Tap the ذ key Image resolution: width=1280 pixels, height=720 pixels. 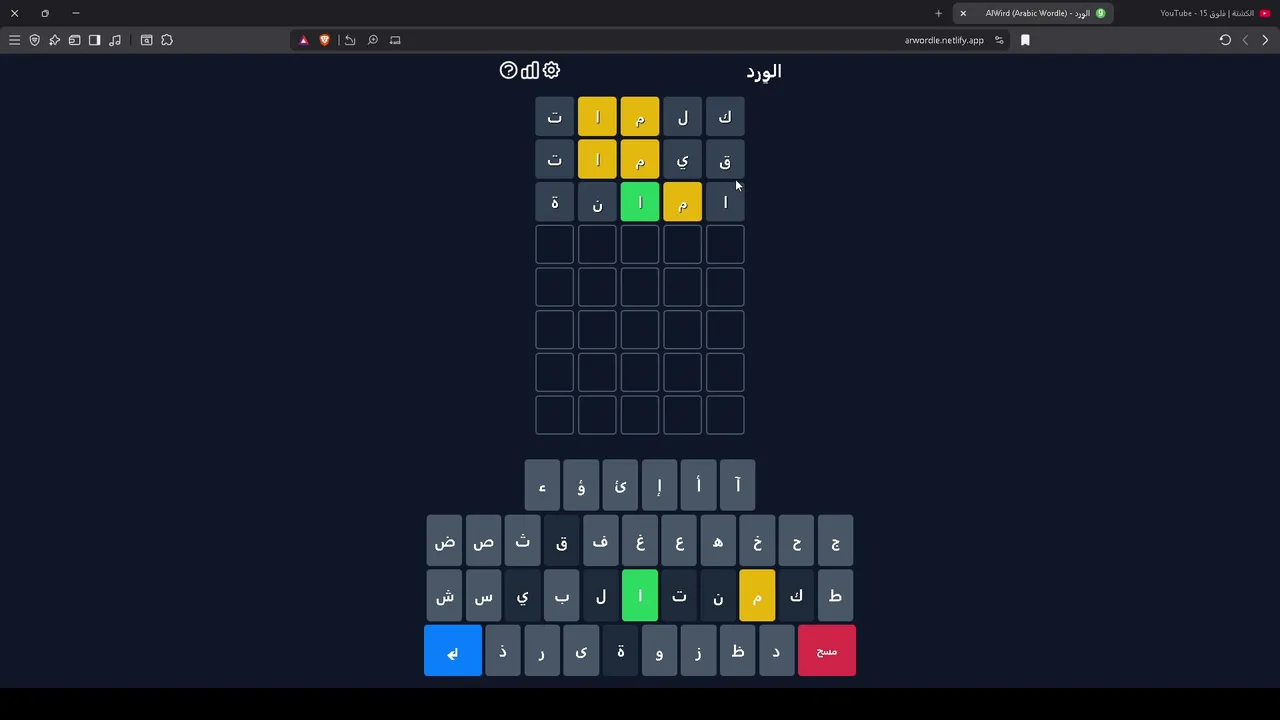coord(503,651)
